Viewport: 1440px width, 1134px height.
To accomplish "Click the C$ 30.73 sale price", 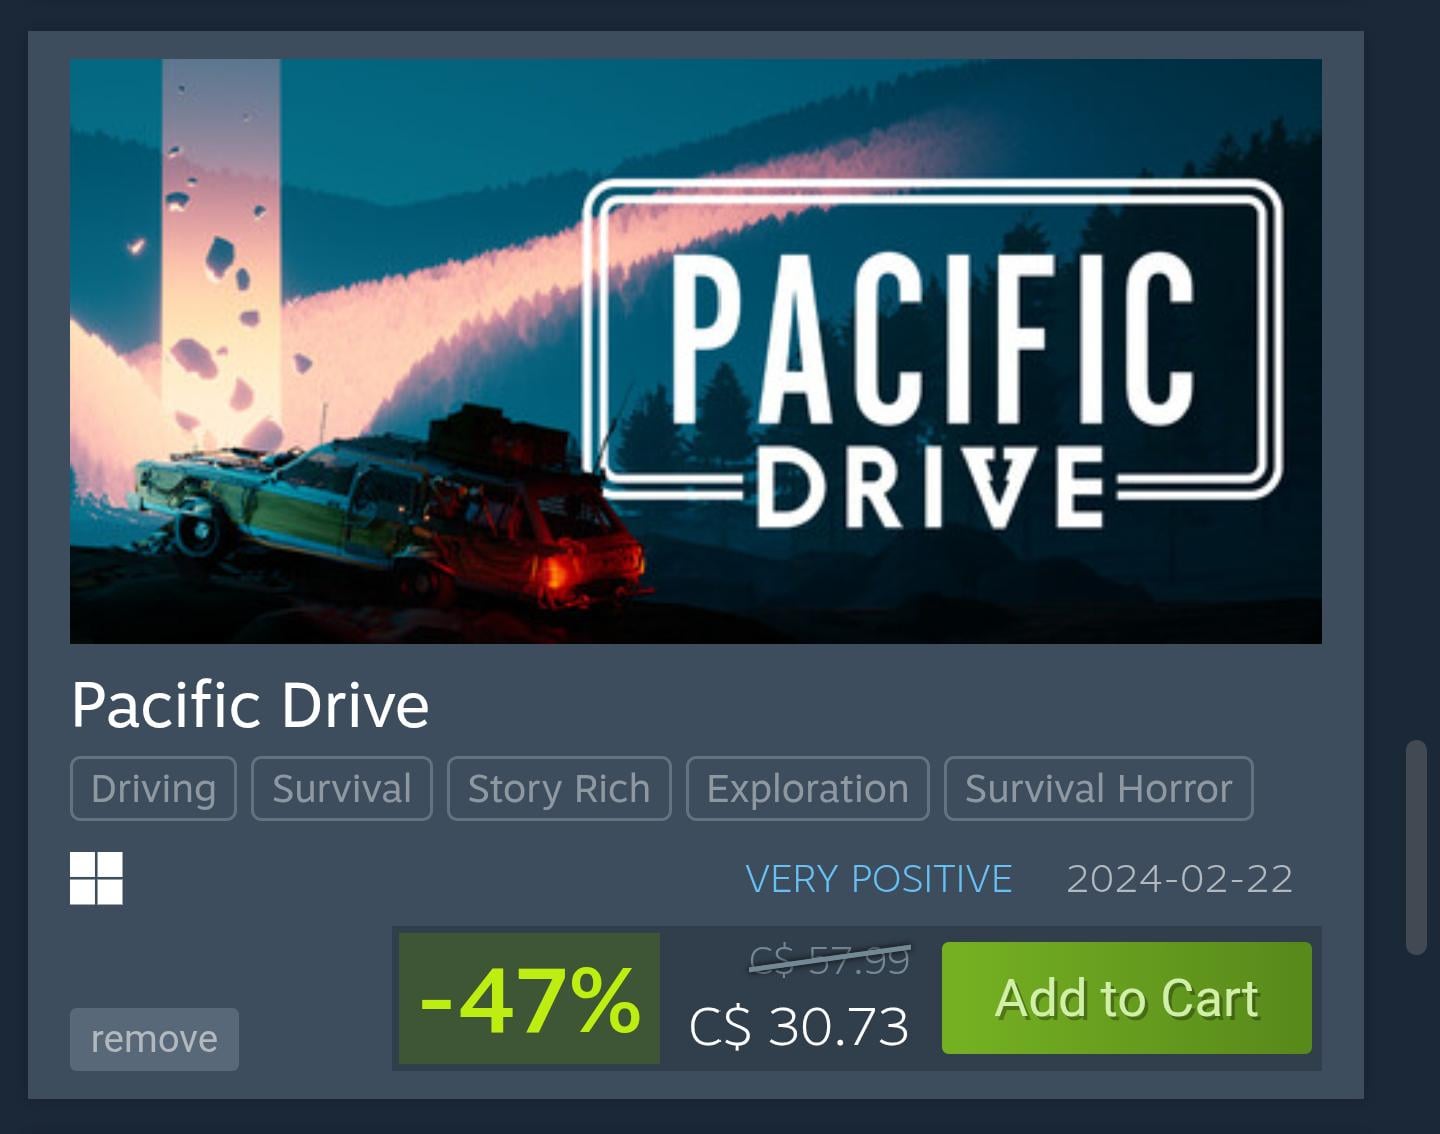I will (x=799, y=1026).
